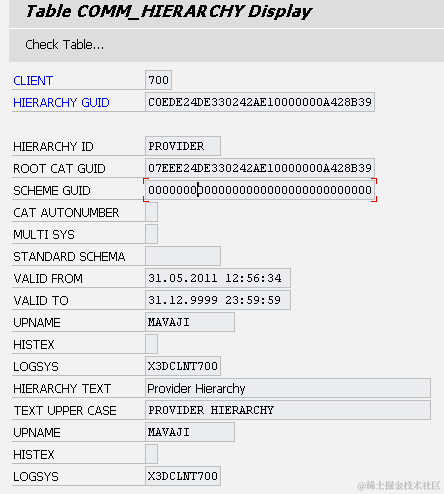Screen dimensions: 444x494
Task: Click the second UPNAME field below TEXT UPPER CASE
Action: coord(190,432)
